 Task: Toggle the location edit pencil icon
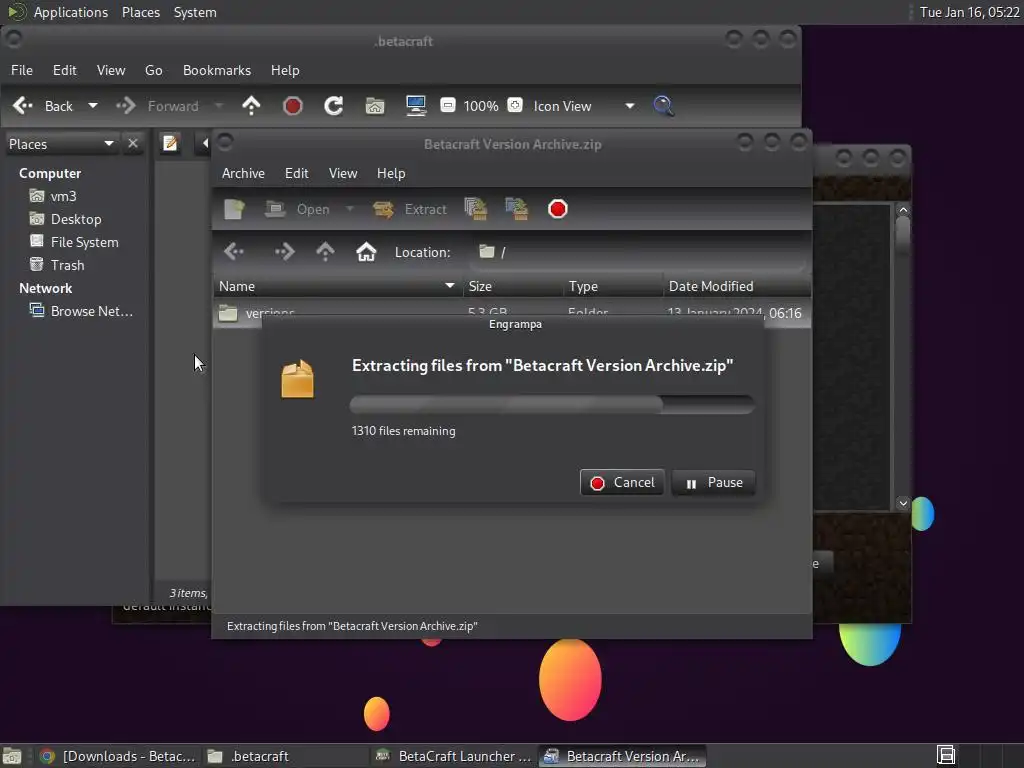tap(170, 143)
